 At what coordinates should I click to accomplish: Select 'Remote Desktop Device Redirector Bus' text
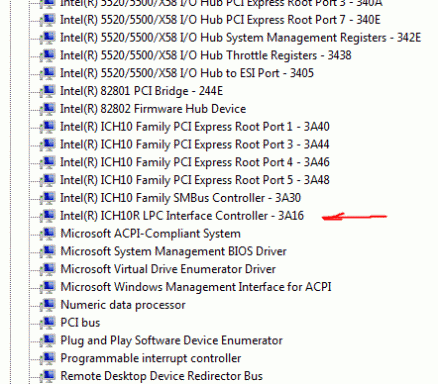point(162,376)
